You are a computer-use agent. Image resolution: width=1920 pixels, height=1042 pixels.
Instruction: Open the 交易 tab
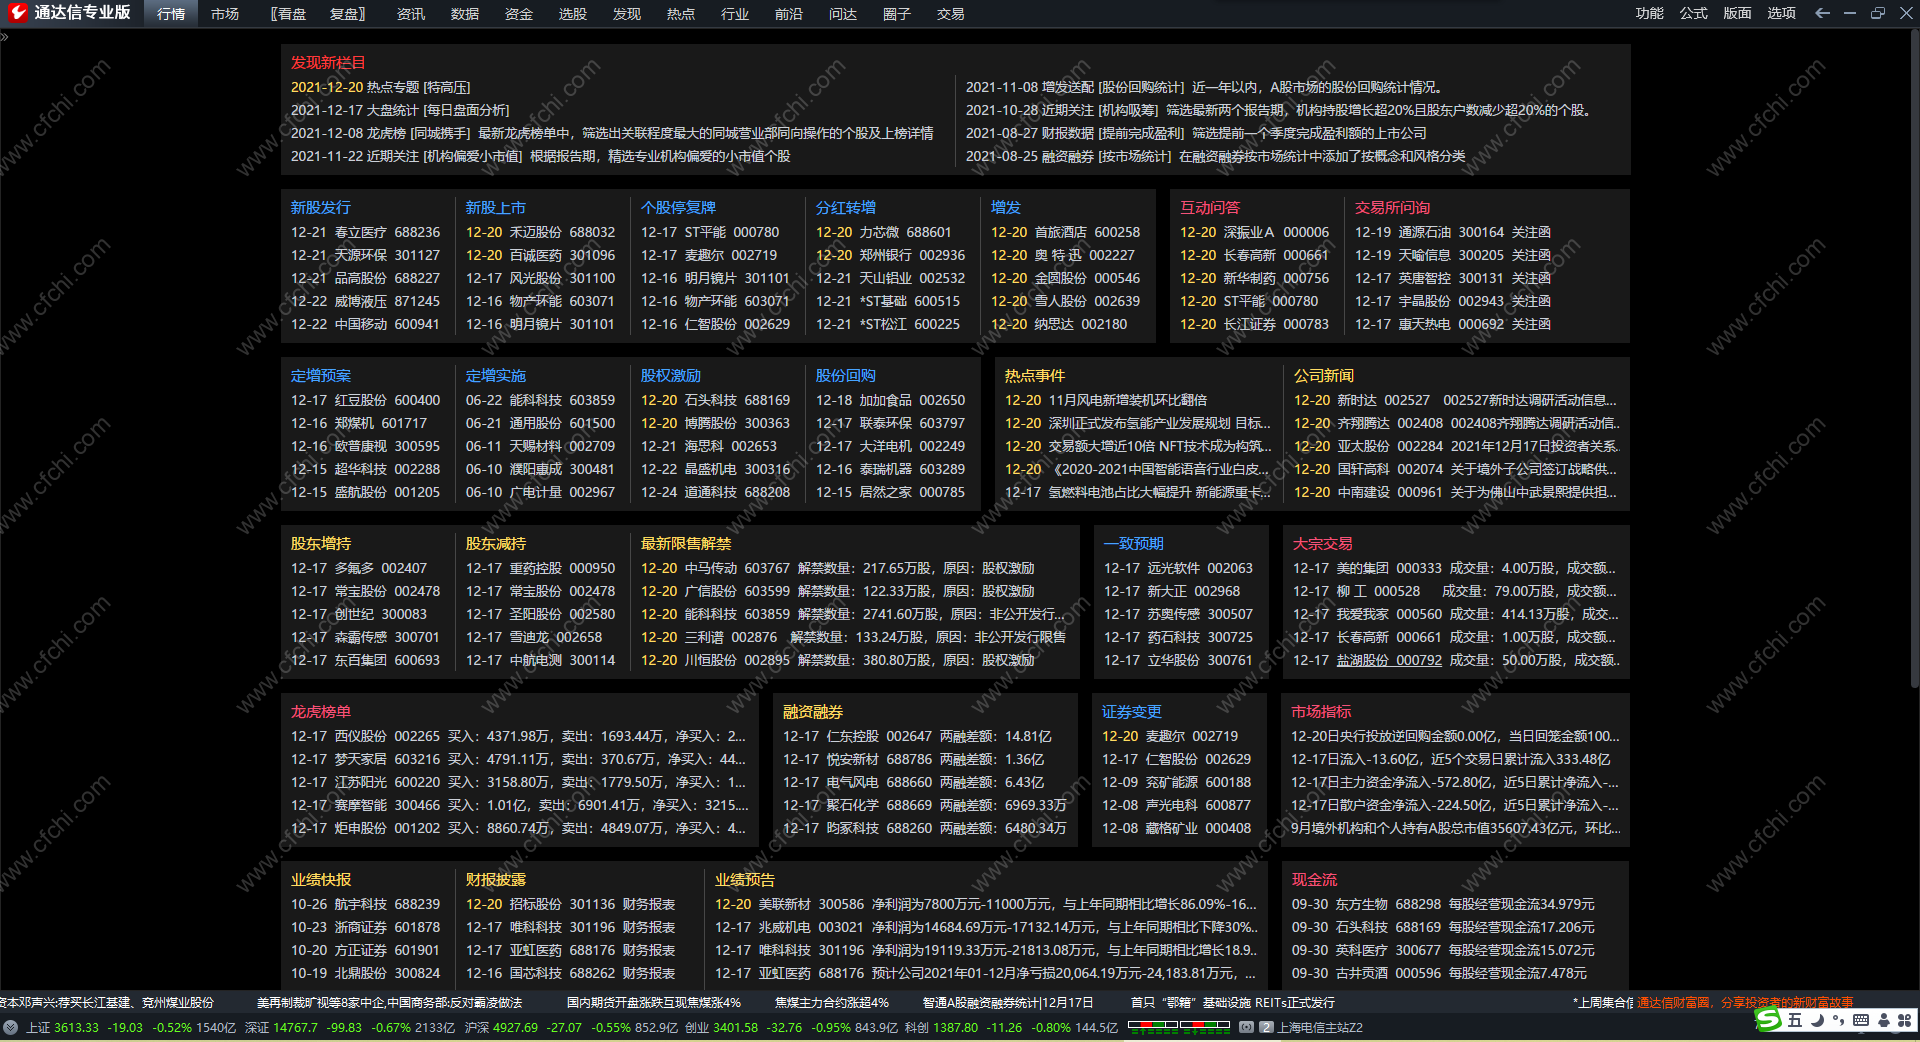point(951,14)
